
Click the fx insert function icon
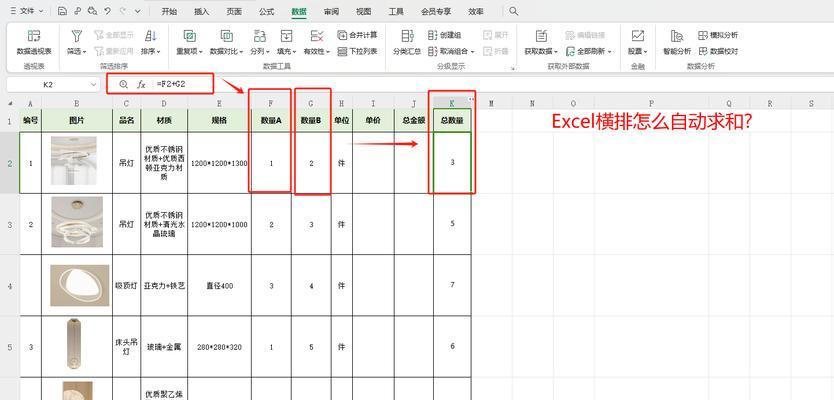pyautogui.click(x=141, y=84)
